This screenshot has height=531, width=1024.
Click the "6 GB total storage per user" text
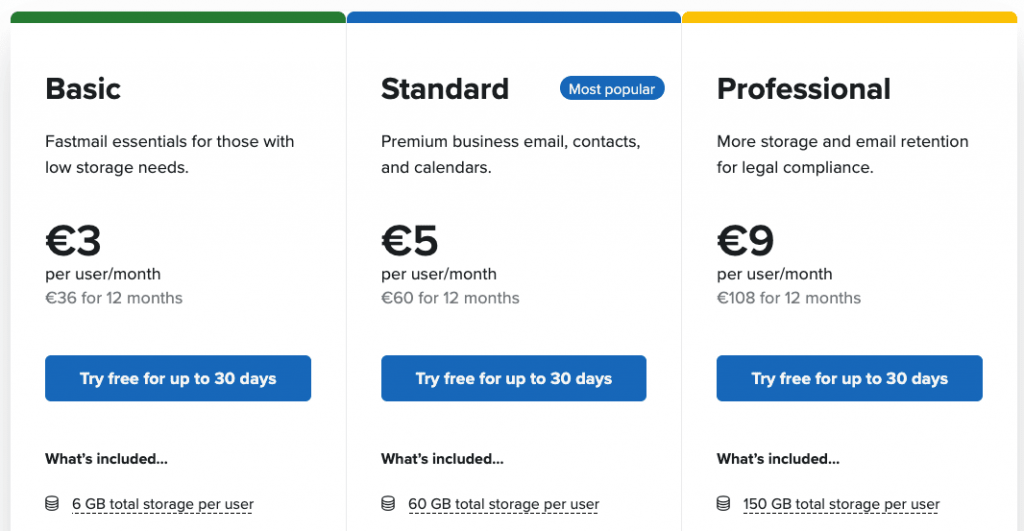tap(163, 504)
